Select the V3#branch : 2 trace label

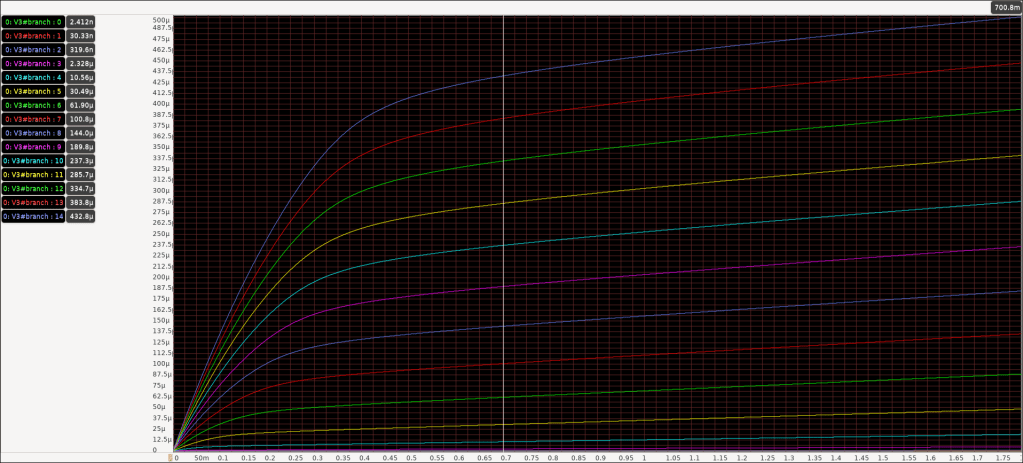tap(33, 49)
